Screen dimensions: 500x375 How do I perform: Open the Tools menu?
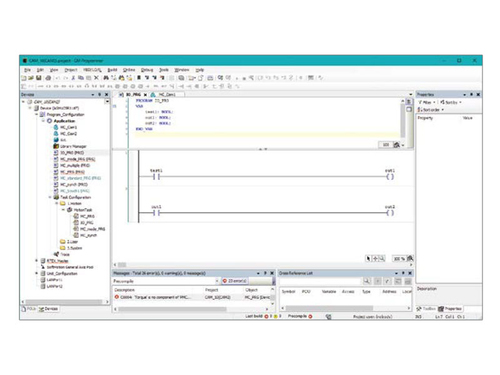pos(164,70)
